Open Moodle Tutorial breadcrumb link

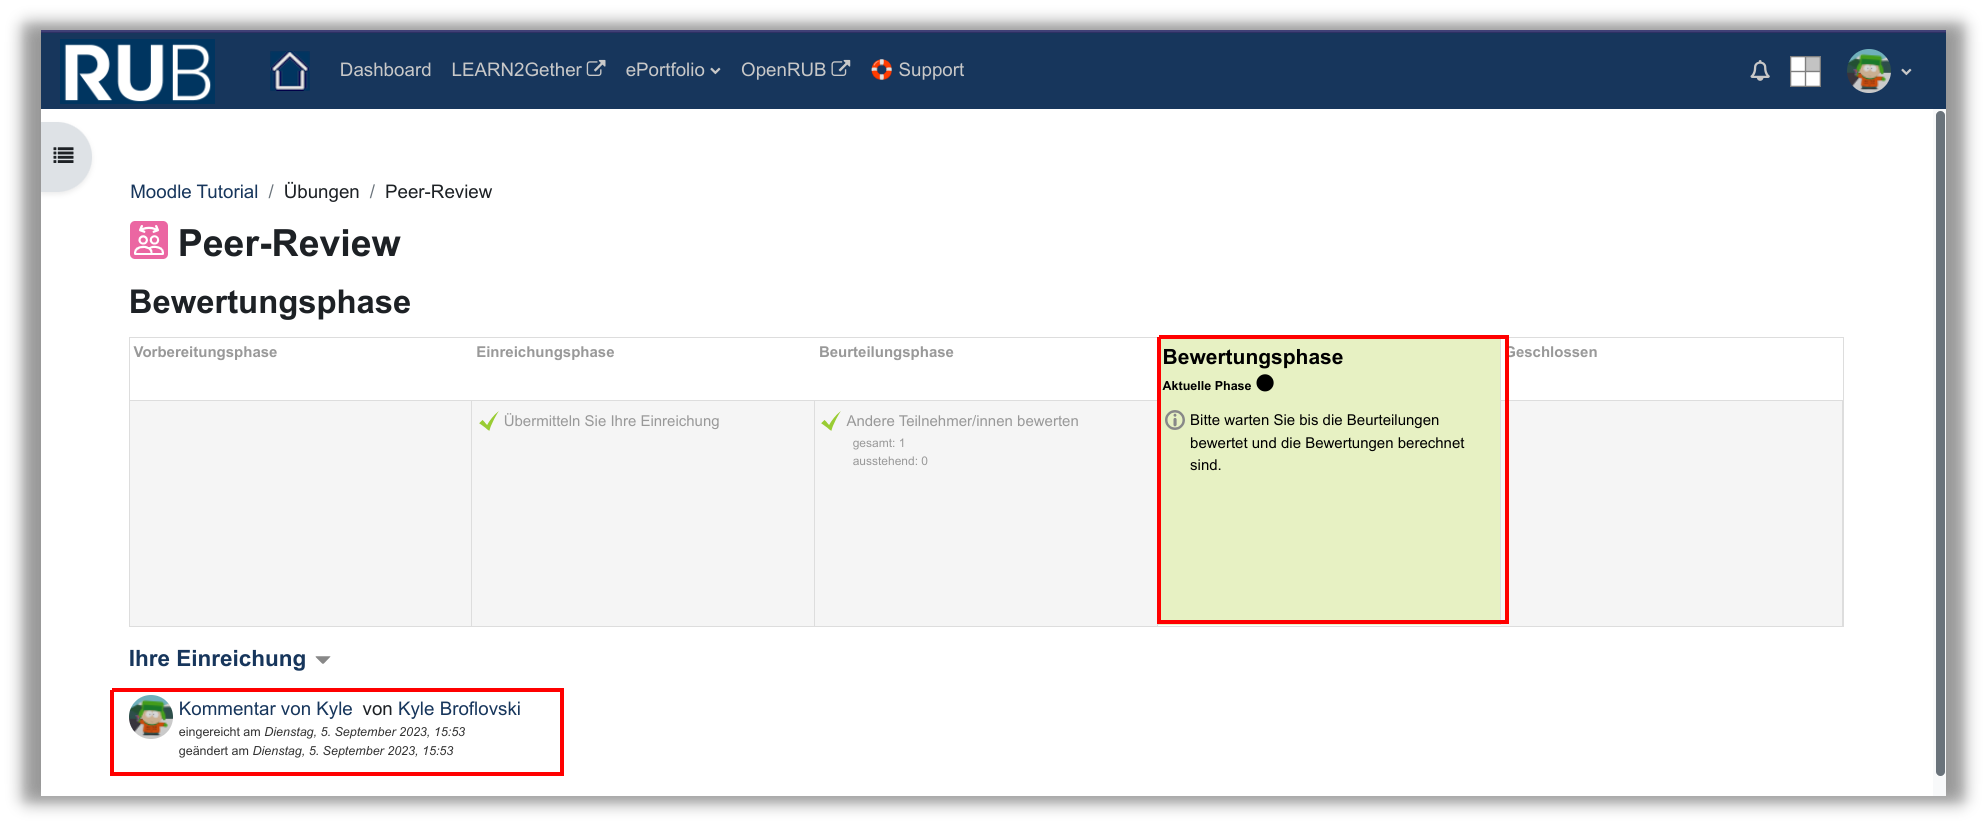pos(194,192)
